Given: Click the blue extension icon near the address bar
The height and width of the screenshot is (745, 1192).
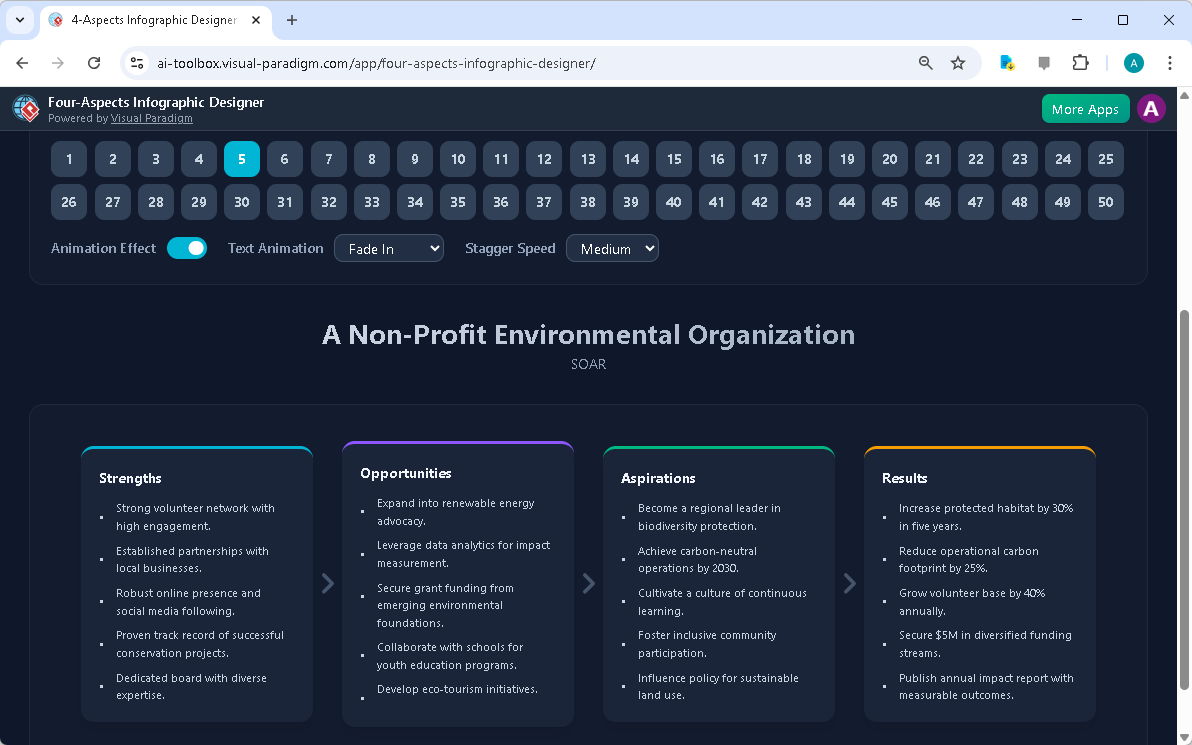Looking at the screenshot, I should point(1006,62).
